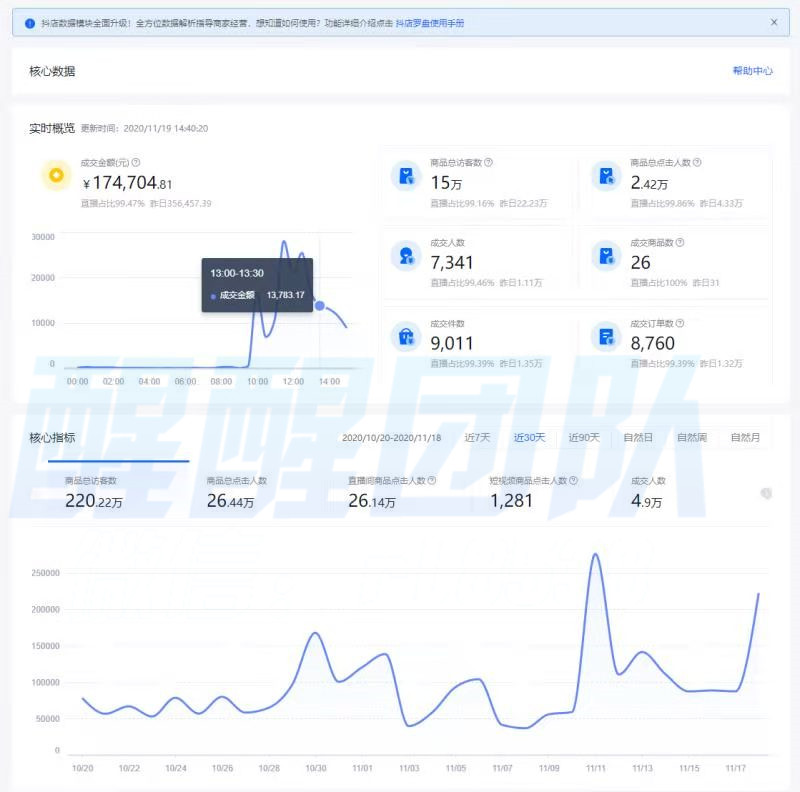Click the 13:00-13:30 chart tooltip
This screenshot has width=800, height=792.
click(257, 285)
